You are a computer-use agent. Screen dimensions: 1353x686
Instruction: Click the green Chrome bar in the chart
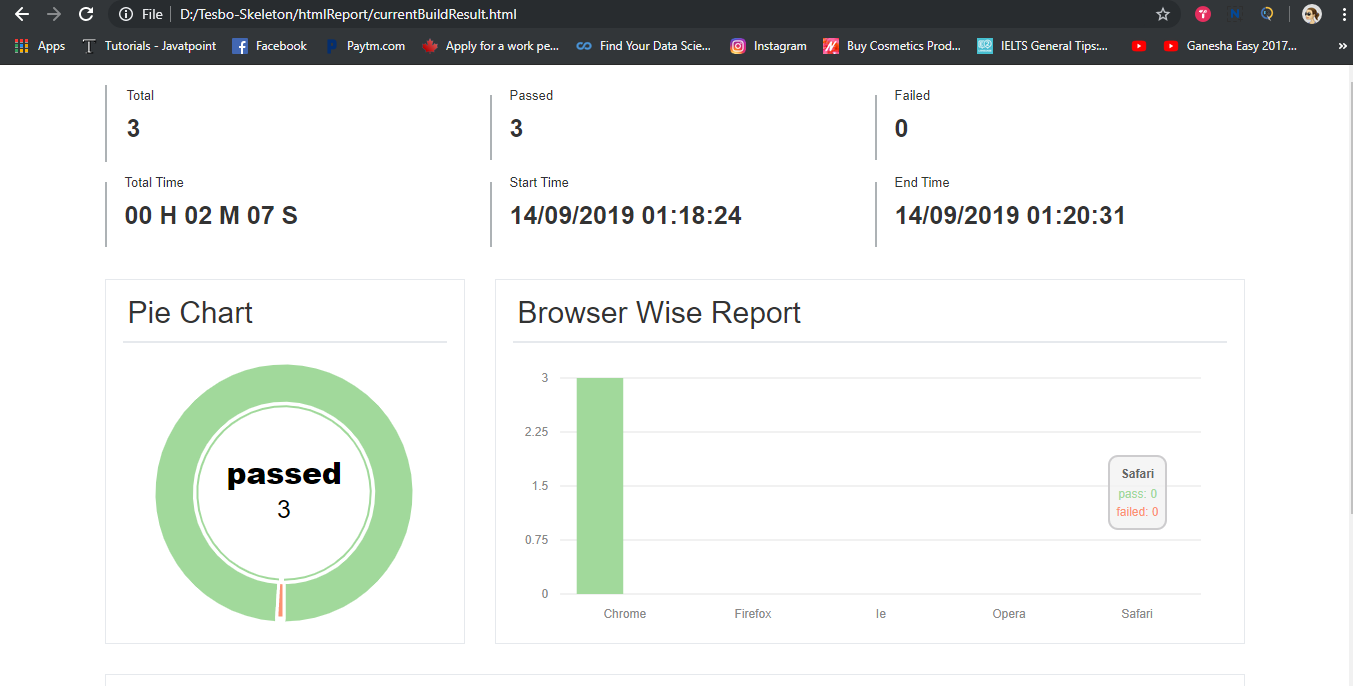click(600, 485)
